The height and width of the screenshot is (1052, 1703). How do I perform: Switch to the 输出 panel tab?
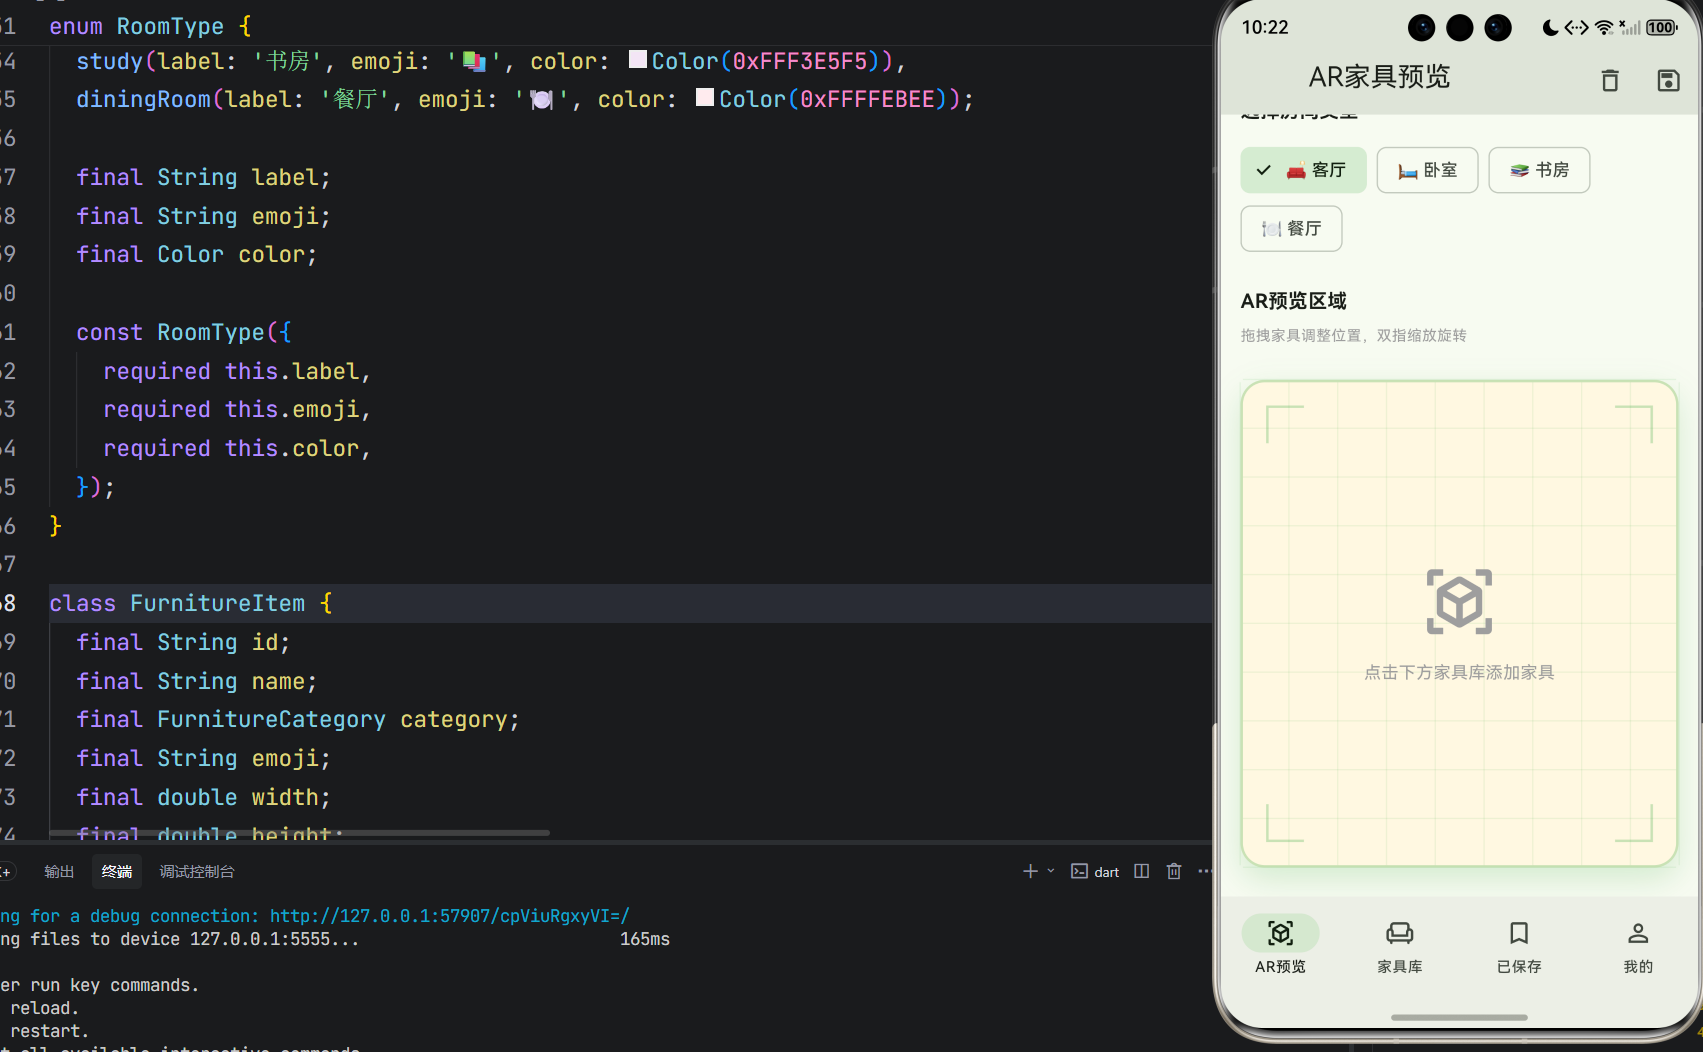[x=59, y=872]
